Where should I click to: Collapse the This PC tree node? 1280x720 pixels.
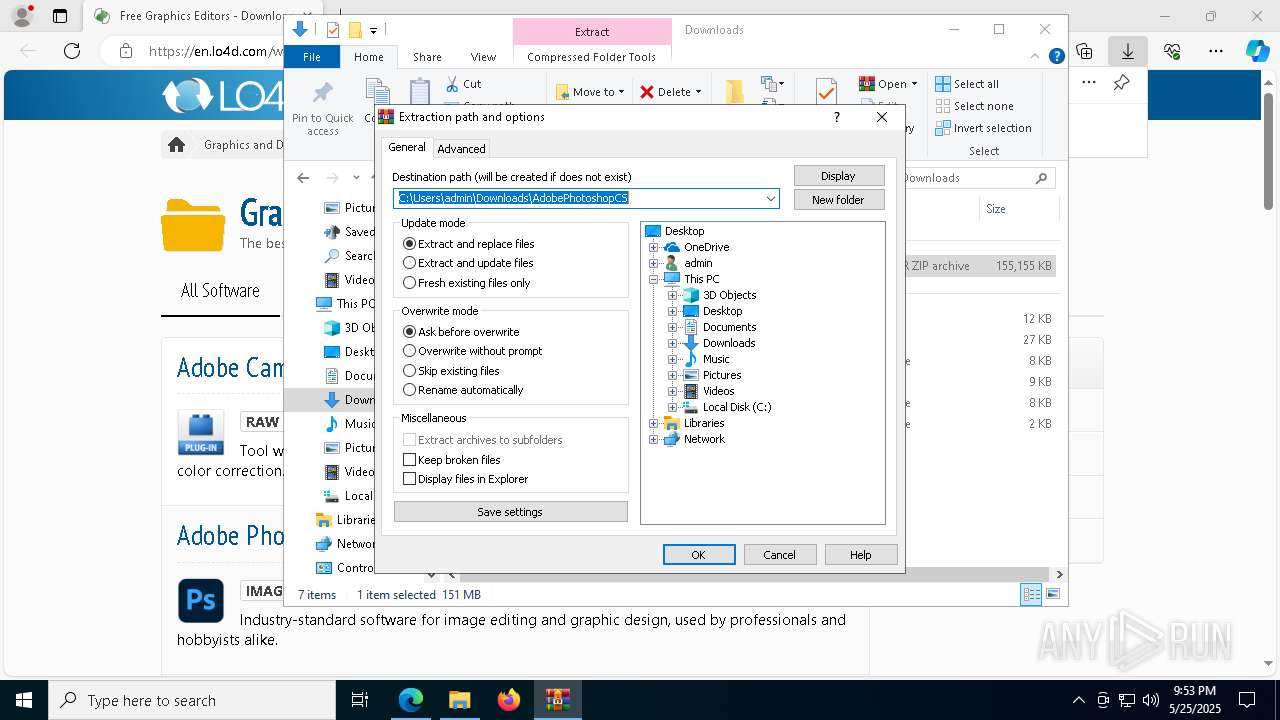pyautogui.click(x=654, y=279)
